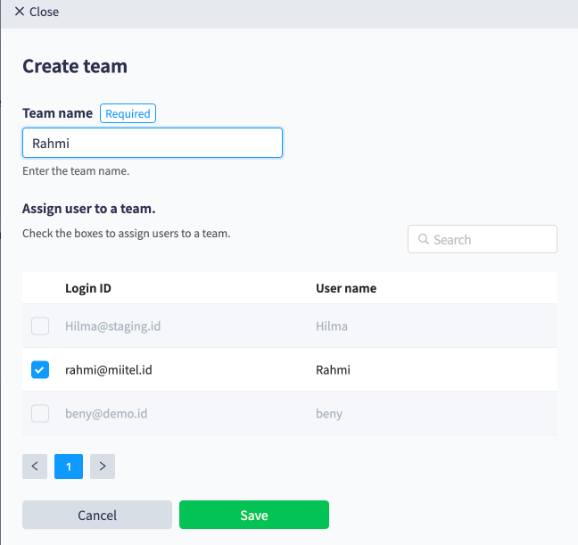Image resolution: width=578 pixels, height=545 pixels.
Task: Select page 1 in pagination
Action: (x=69, y=466)
